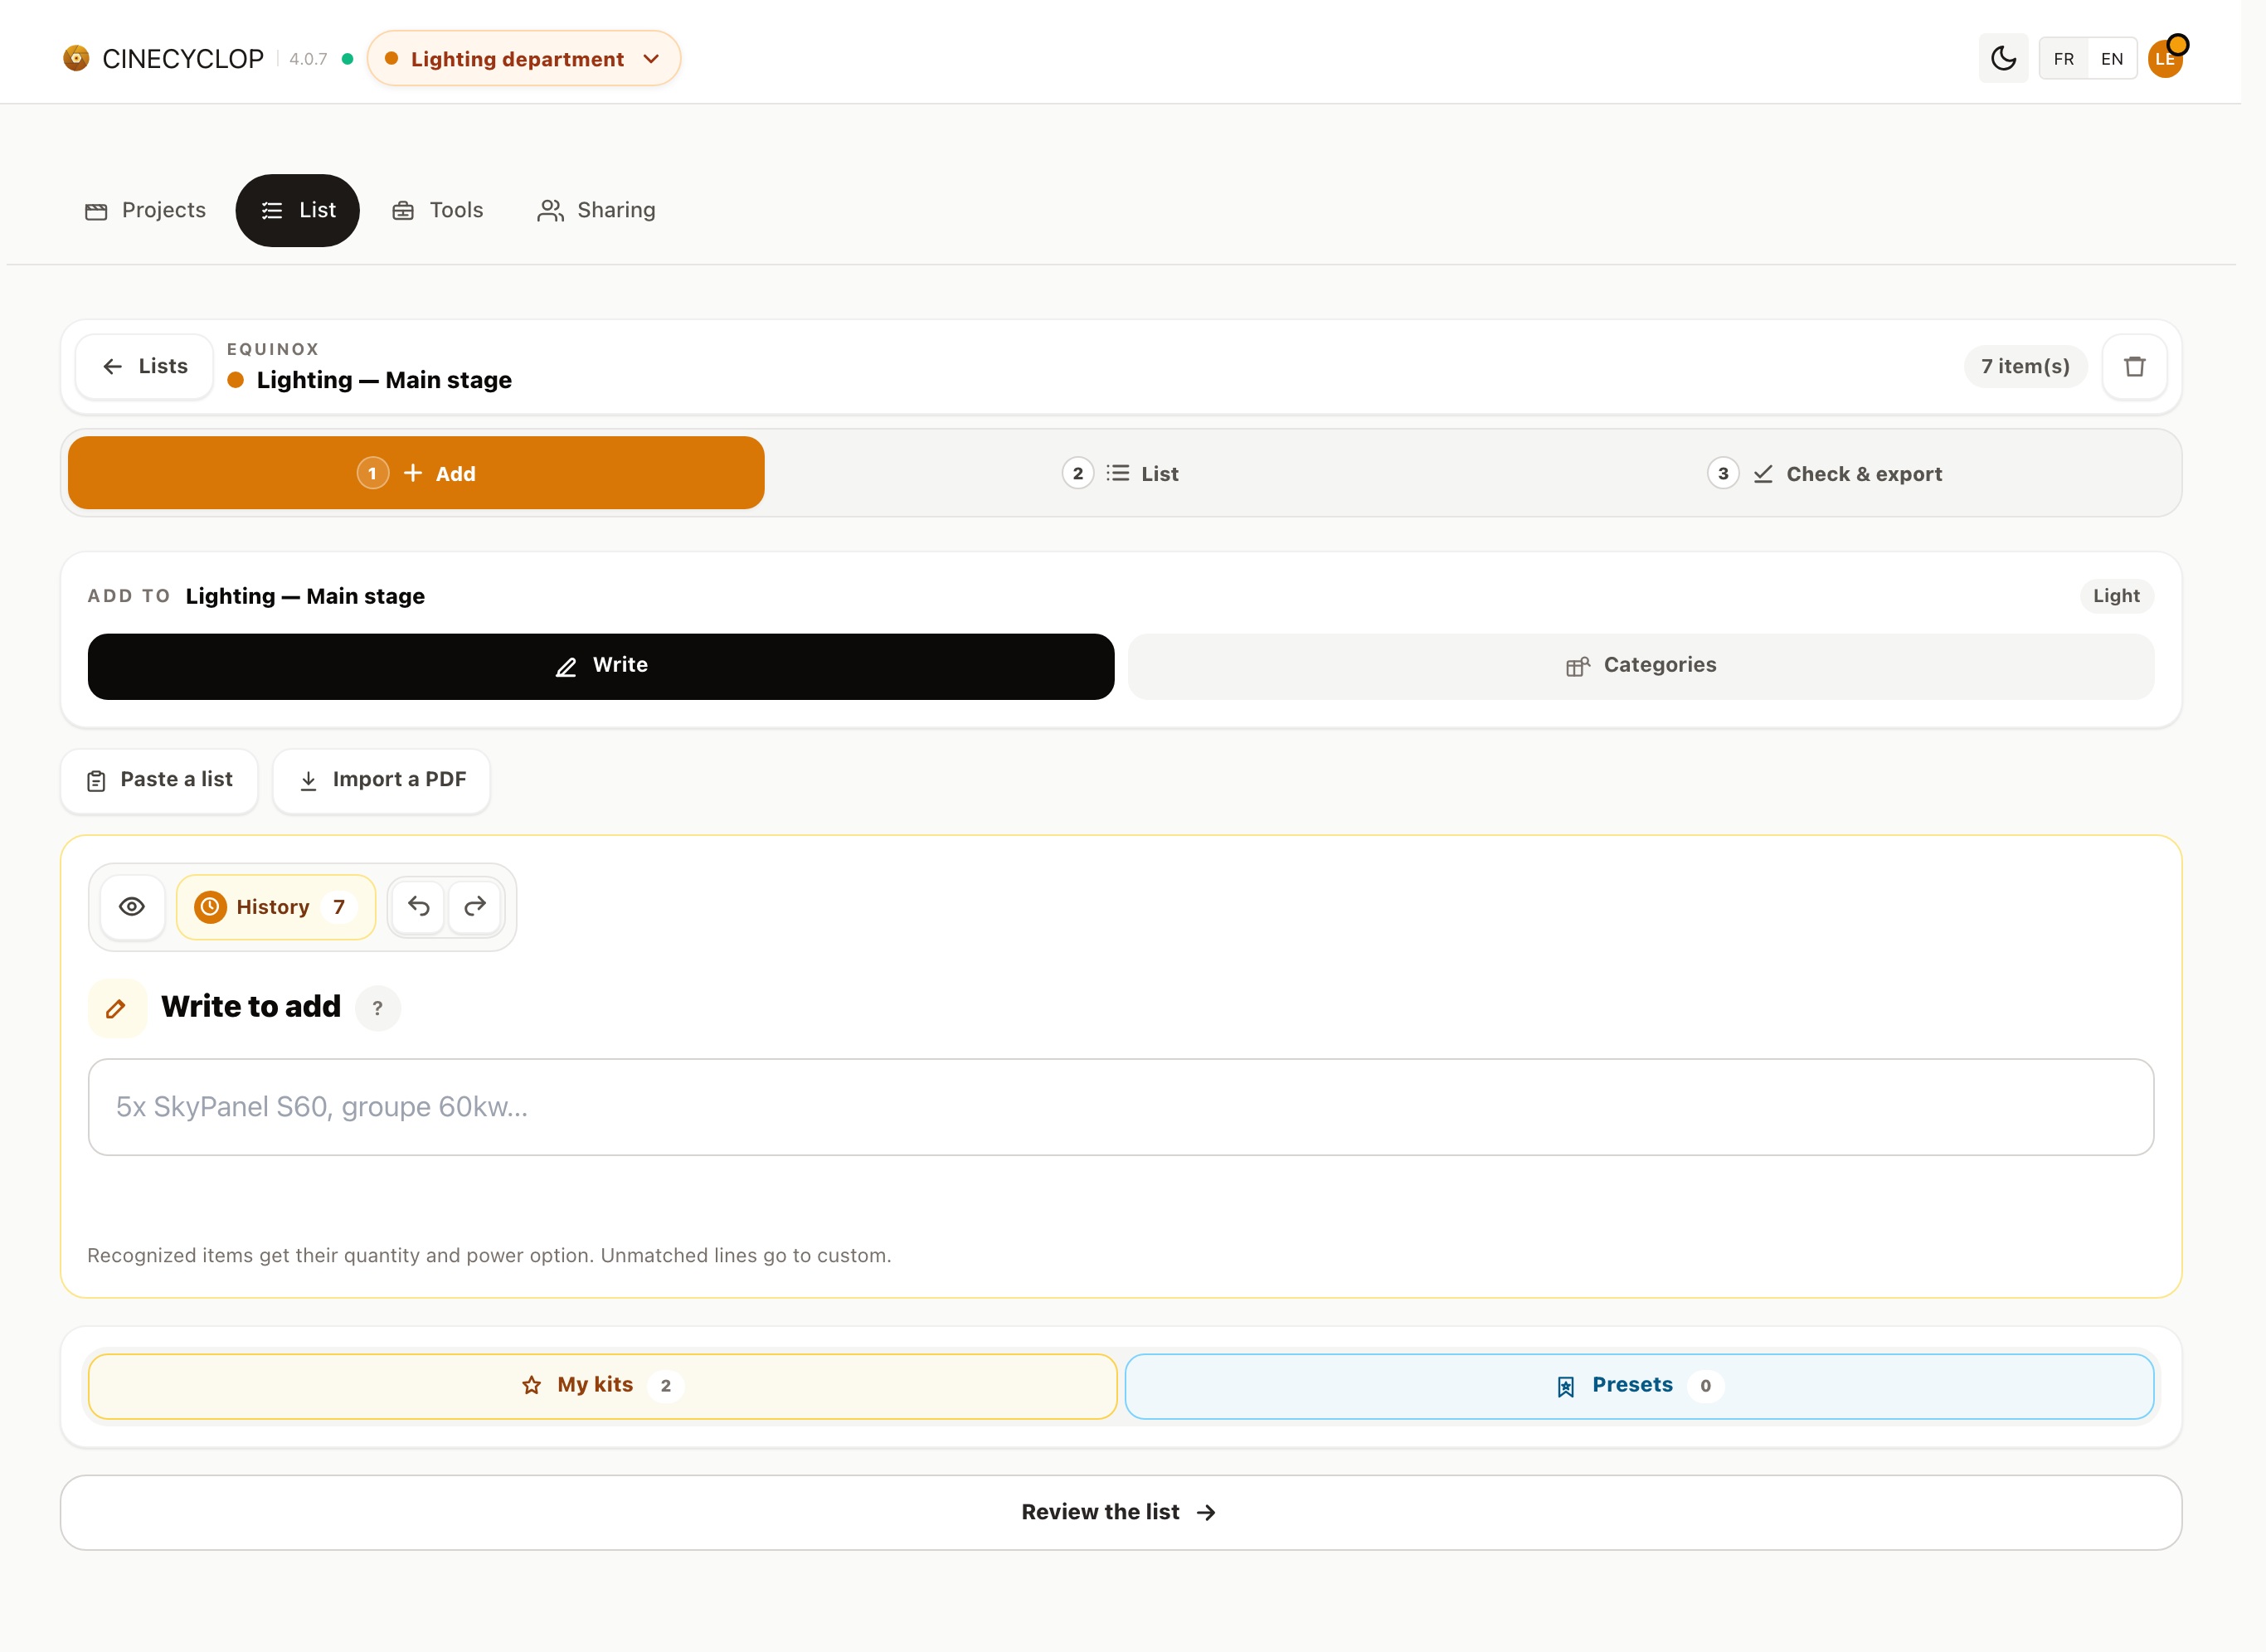Open the Tools tab

pyautogui.click(x=437, y=210)
